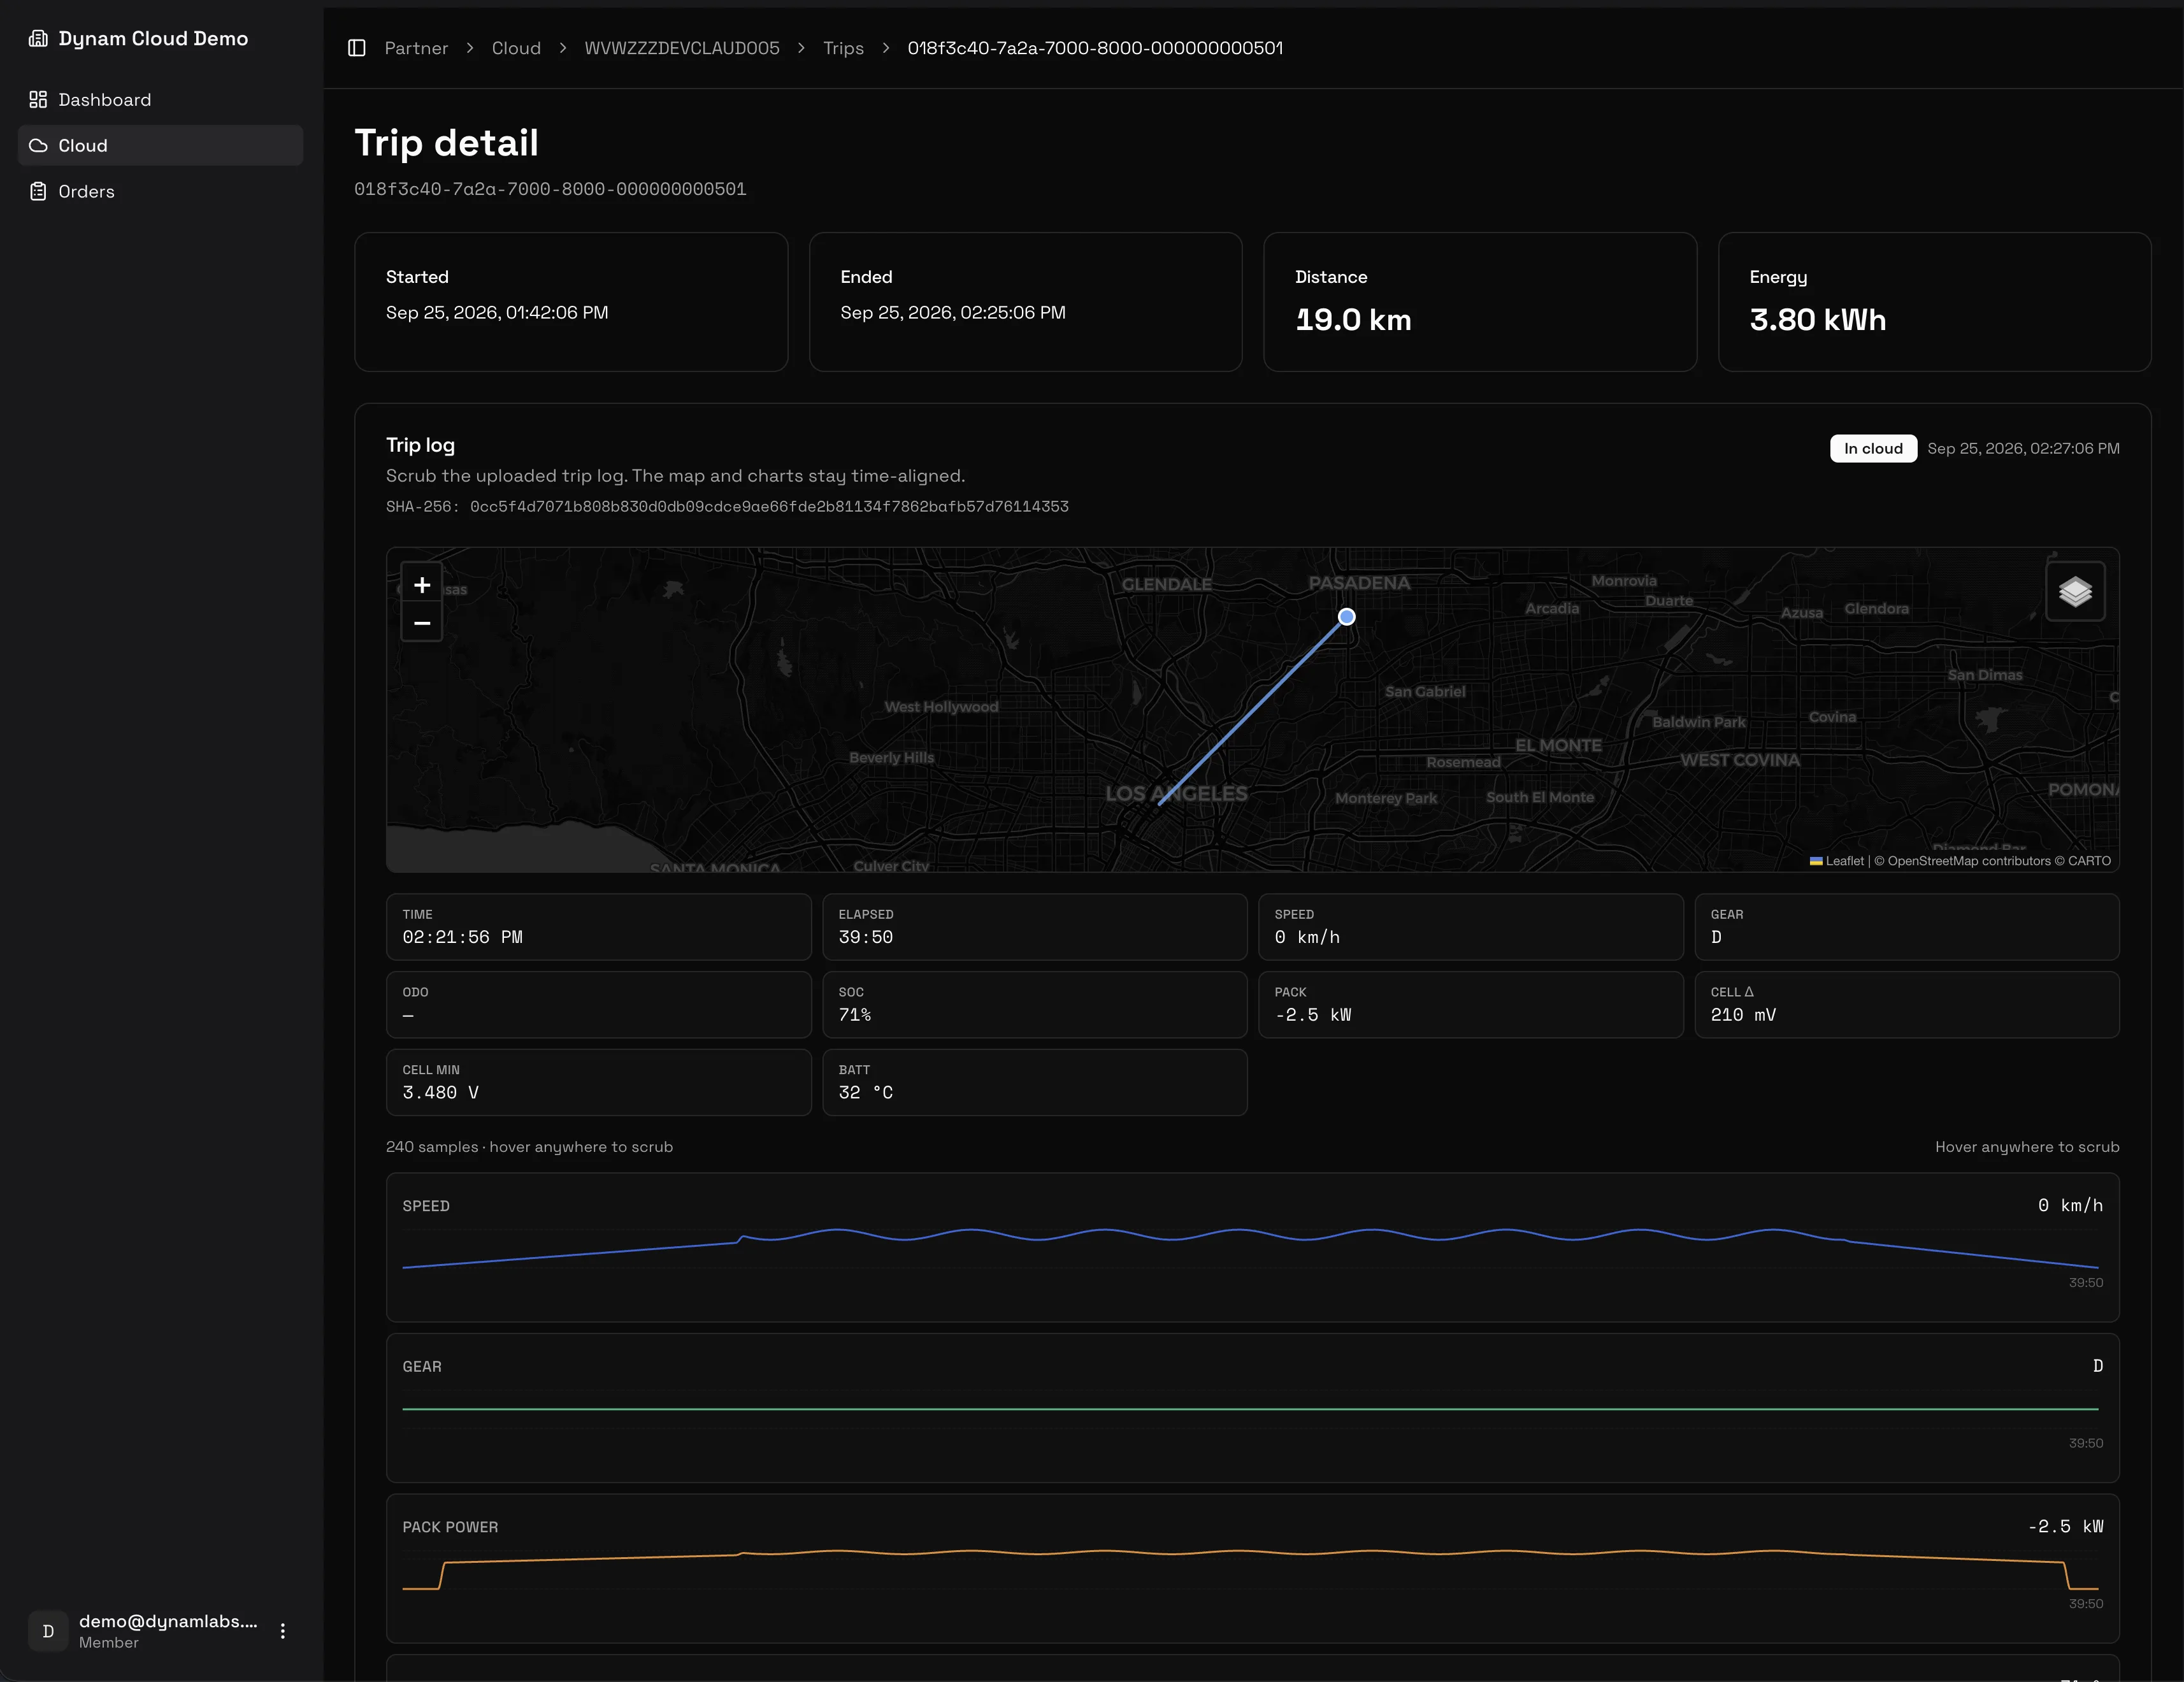The width and height of the screenshot is (2184, 1682).
Task: Click the Cloud icon in sidebar
Action: [x=38, y=146]
